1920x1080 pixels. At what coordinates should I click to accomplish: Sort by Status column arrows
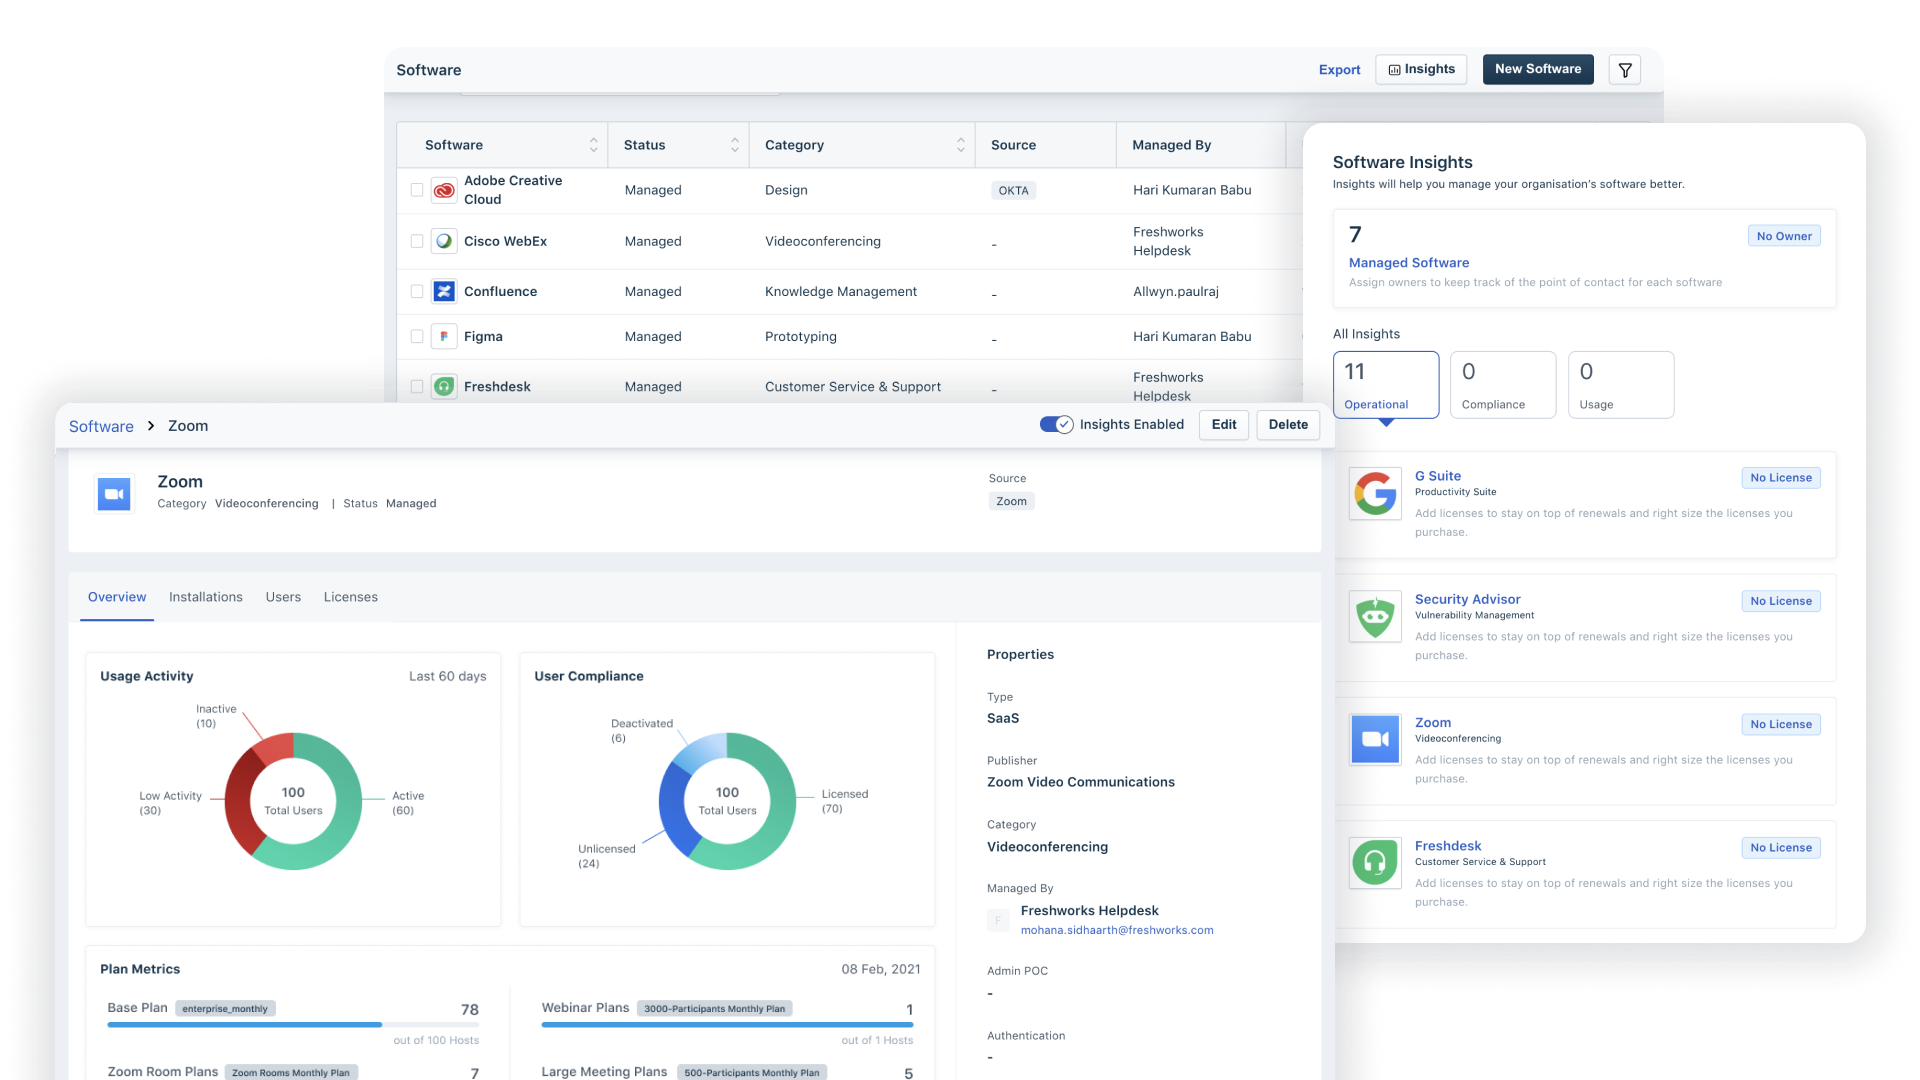point(734,145)
